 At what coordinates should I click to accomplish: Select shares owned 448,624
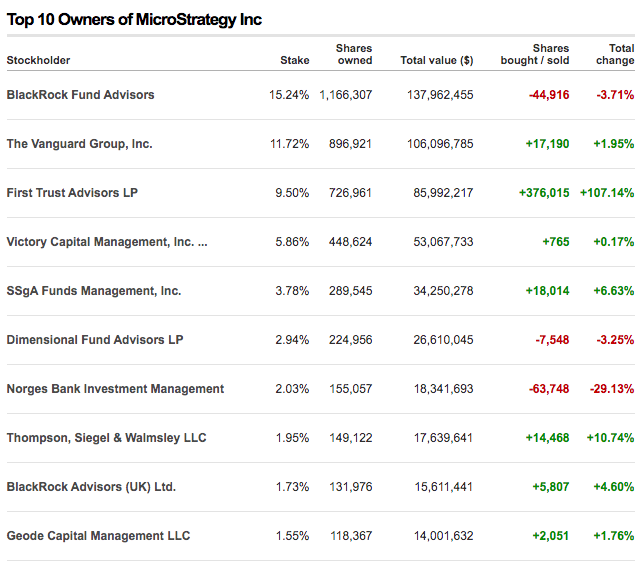[x=350, y=242]
